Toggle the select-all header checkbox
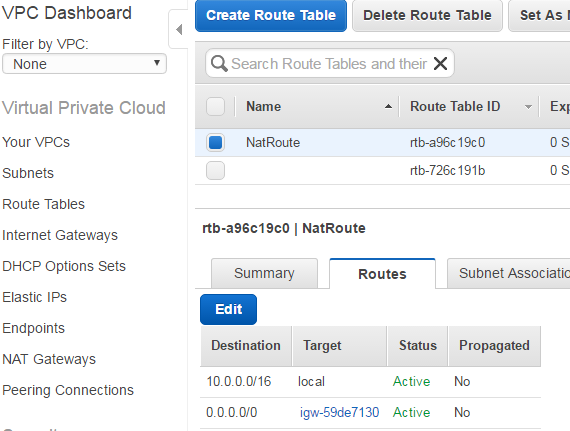570x431 pixels. (215, 106)
